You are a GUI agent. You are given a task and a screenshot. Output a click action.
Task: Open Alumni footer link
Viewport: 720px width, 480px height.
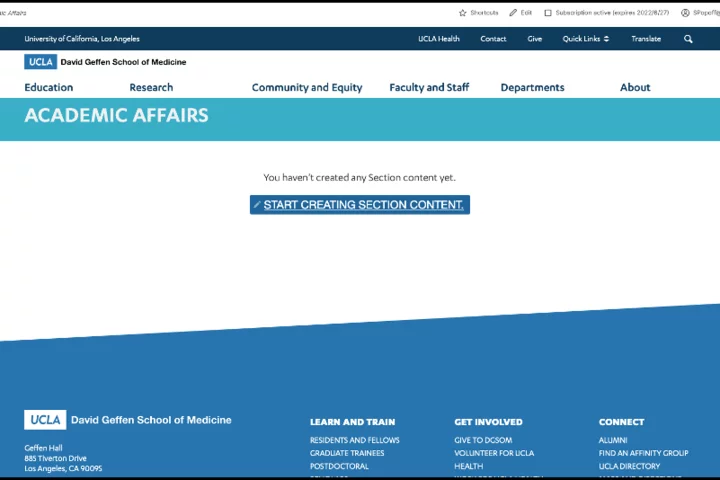coord(613,440)
